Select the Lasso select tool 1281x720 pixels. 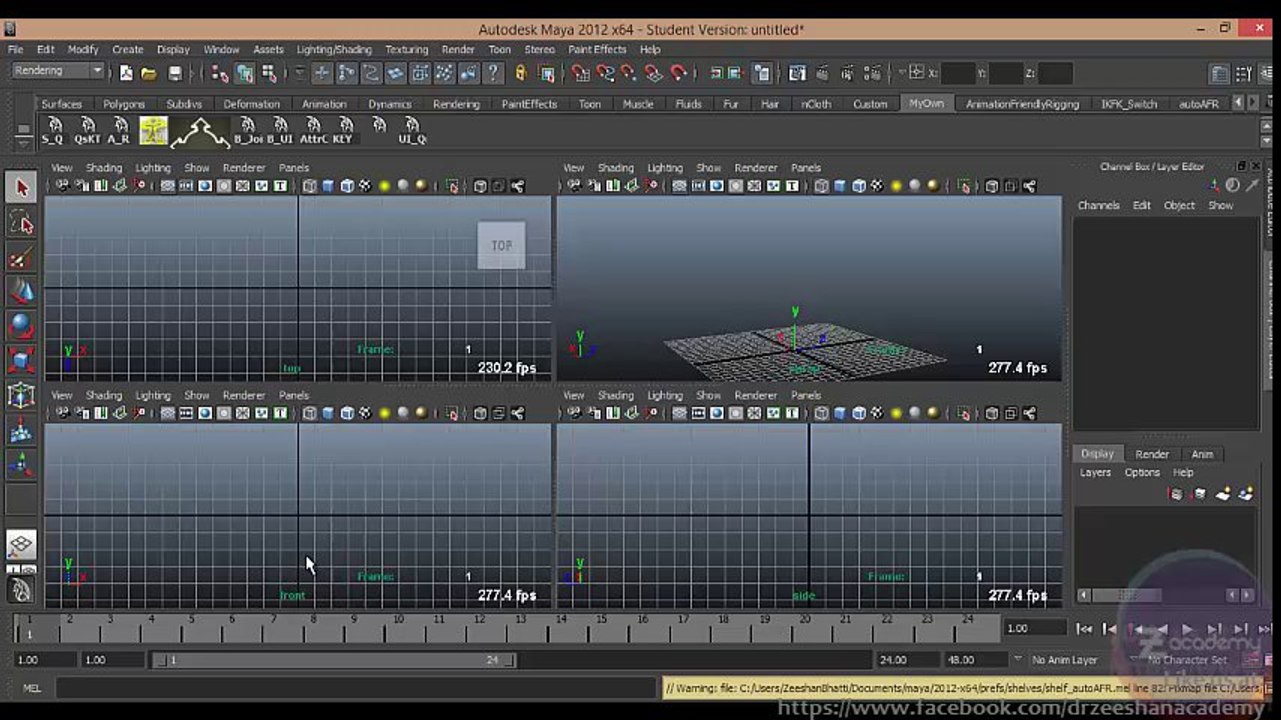(21, 223)
